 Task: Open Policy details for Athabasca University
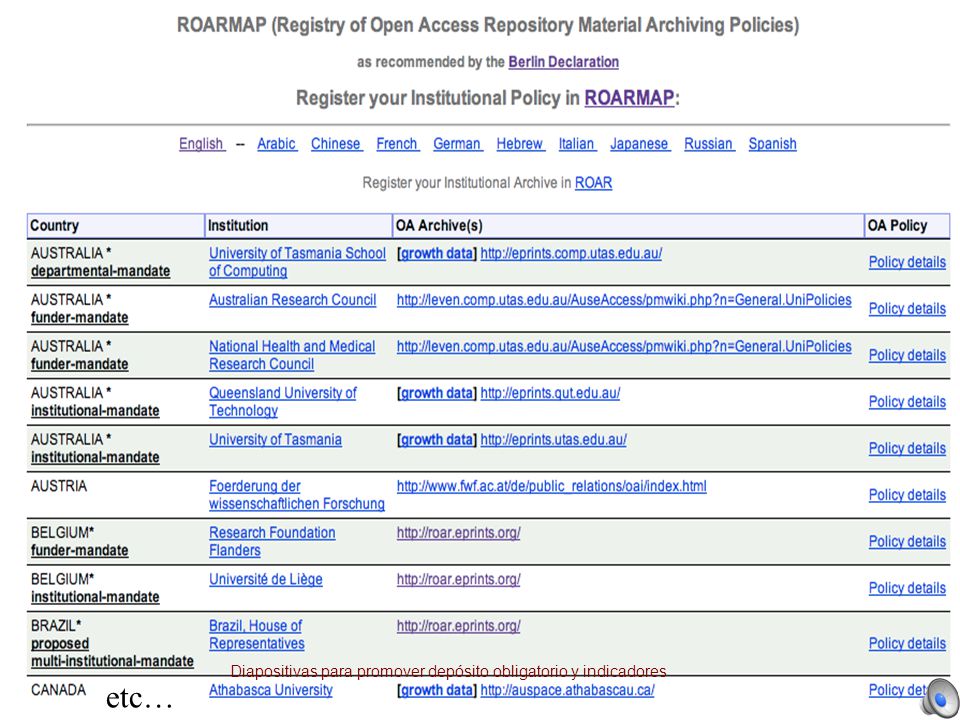(x=898, y=690)
